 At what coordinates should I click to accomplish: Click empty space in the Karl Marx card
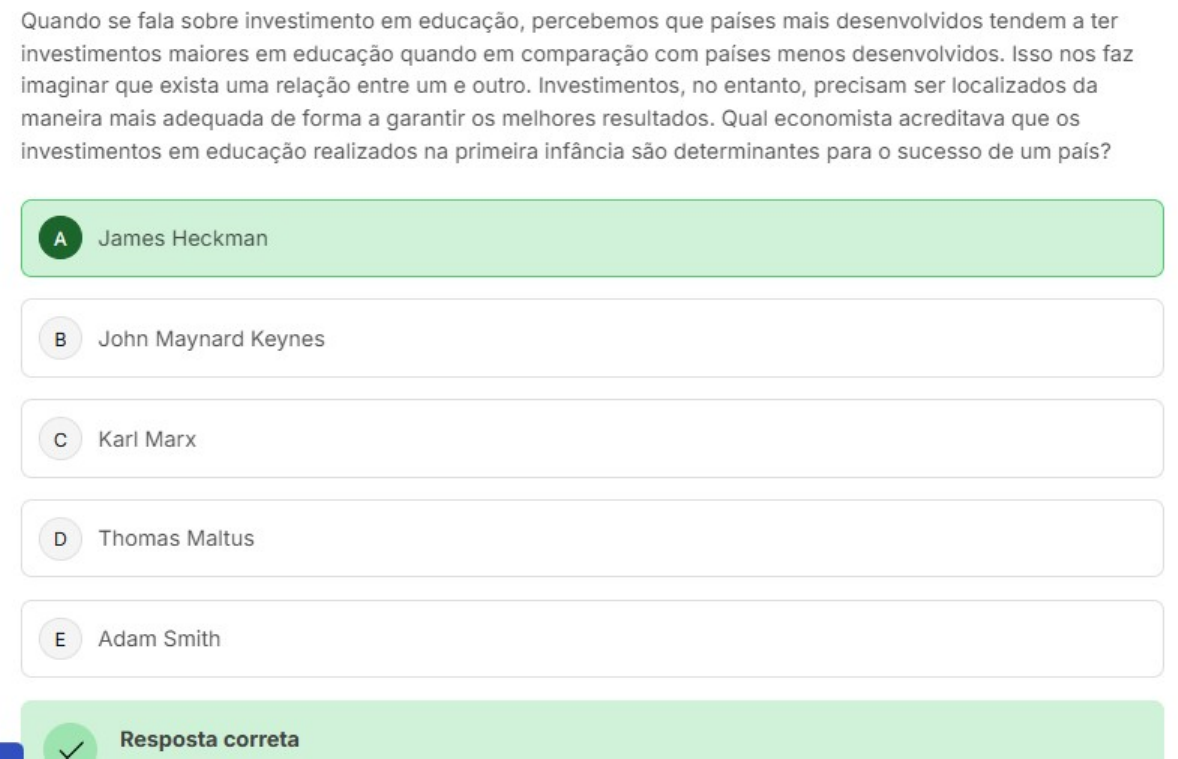700,439
